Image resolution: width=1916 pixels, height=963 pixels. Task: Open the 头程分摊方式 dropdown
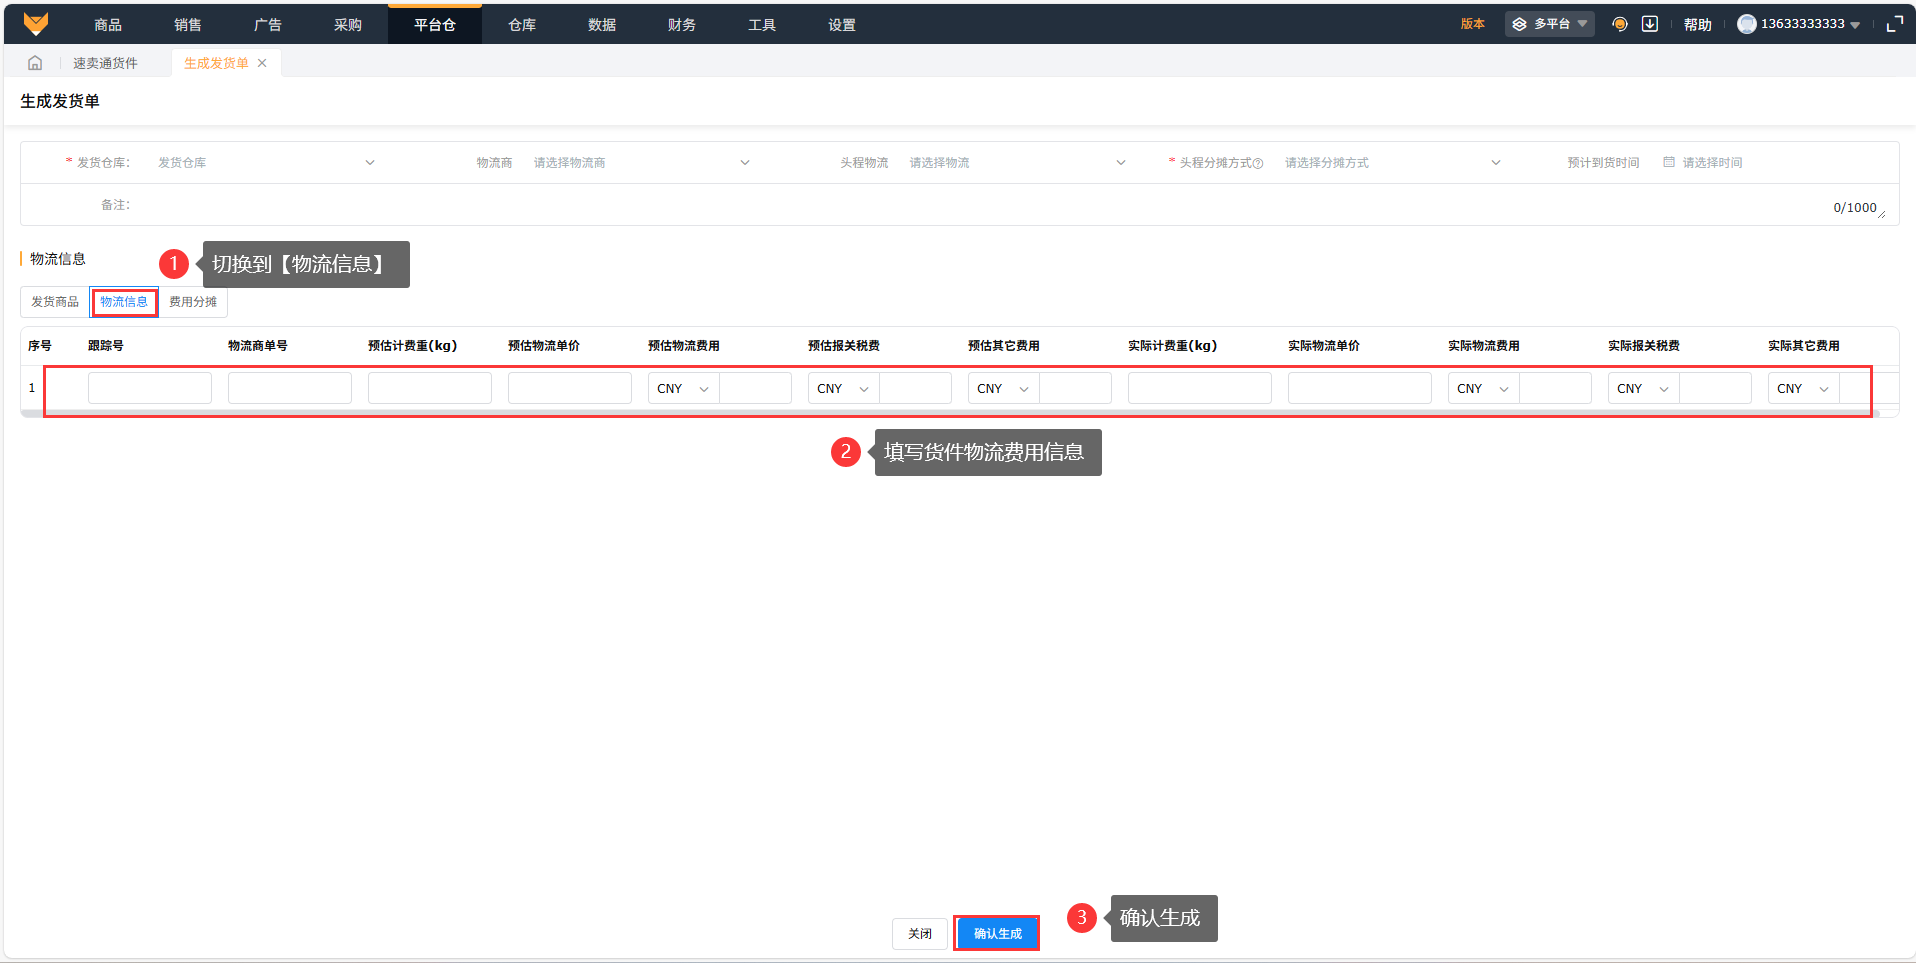pyautogui.click(x=1393, y=163)
